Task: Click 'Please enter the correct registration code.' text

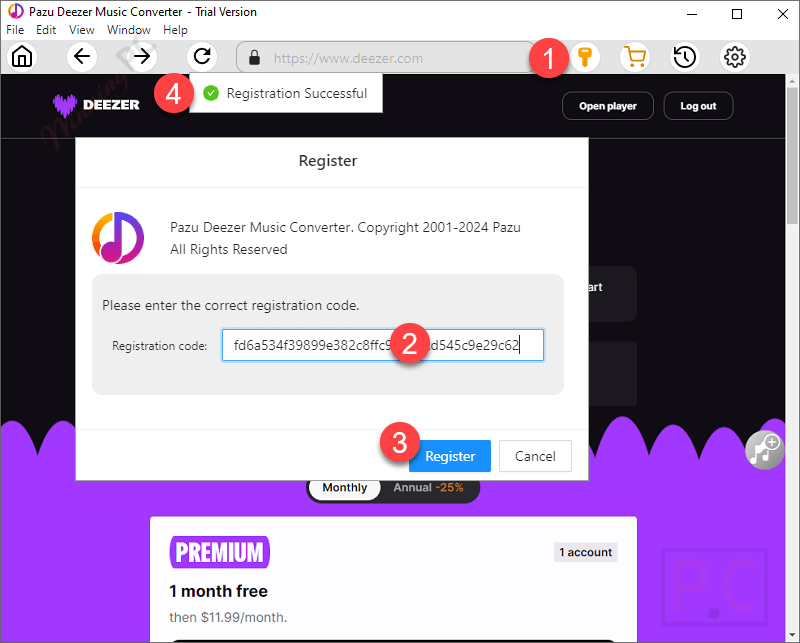Action: [231, 305]
